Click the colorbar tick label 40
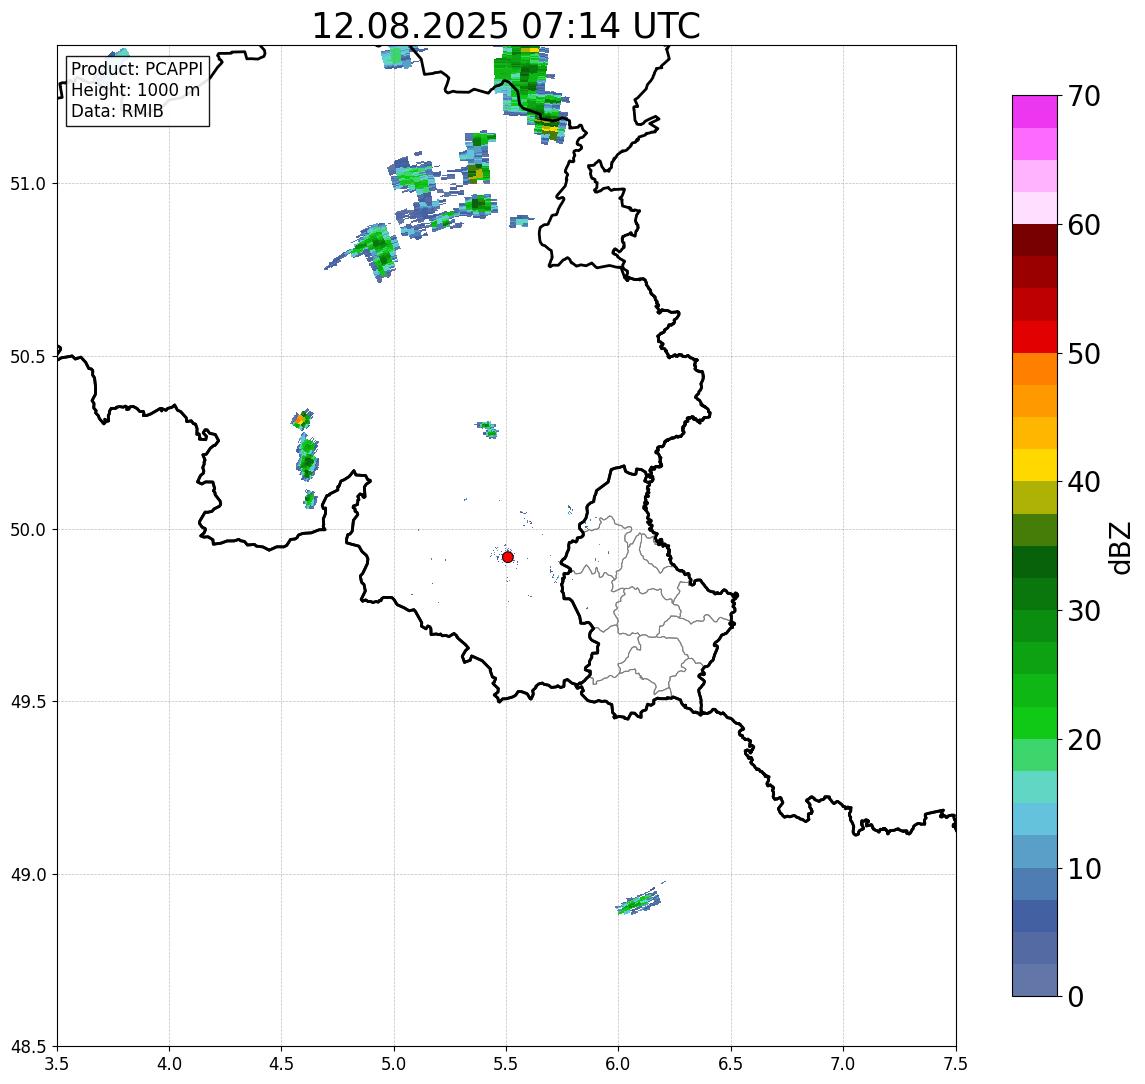The height and width of the screenshot is (1084, 1145). [x=1084, y=482]
